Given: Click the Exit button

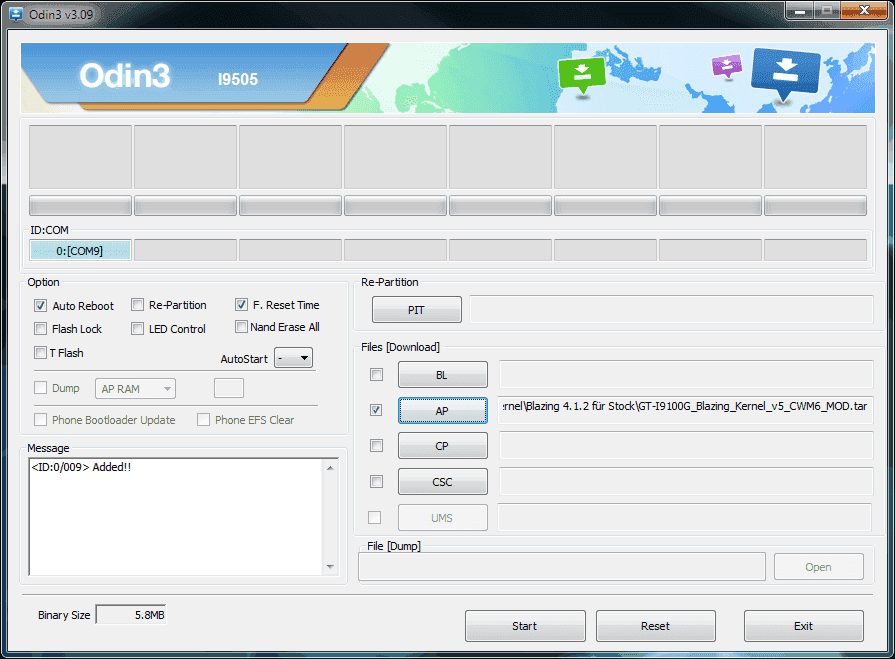Looking at the screenshot, I should coord(804,626).
